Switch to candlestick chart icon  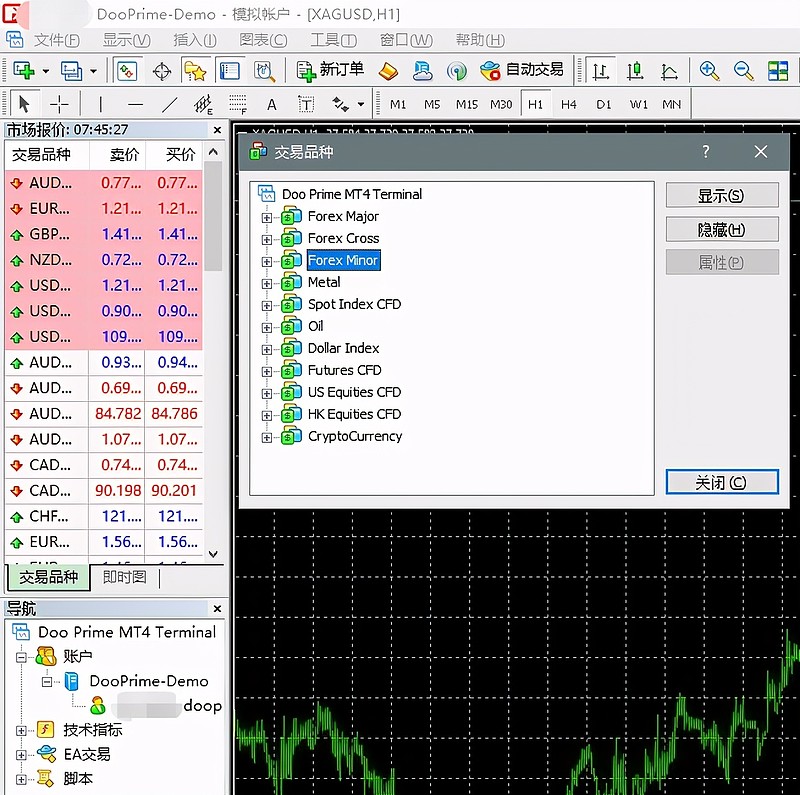tap(635, 71)
